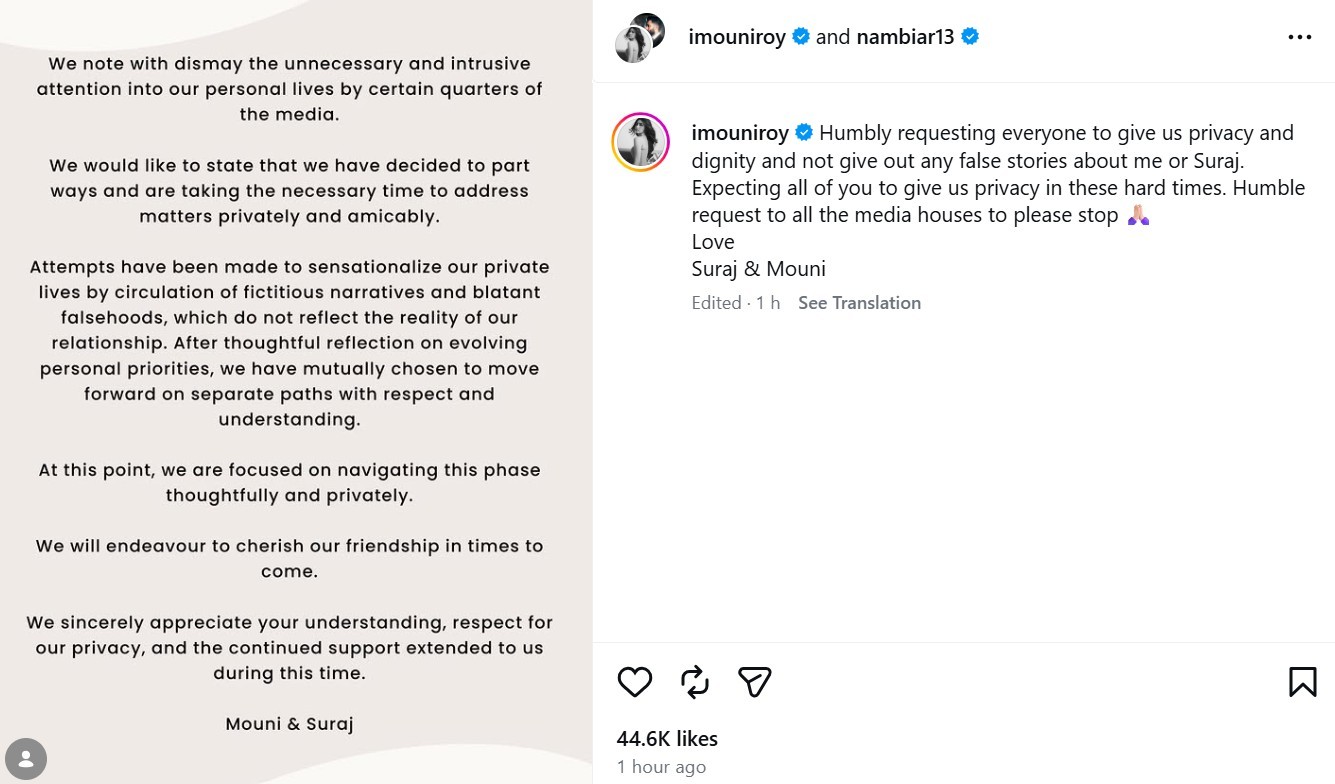Click See Translation under the caption

(x=859, y=303)
